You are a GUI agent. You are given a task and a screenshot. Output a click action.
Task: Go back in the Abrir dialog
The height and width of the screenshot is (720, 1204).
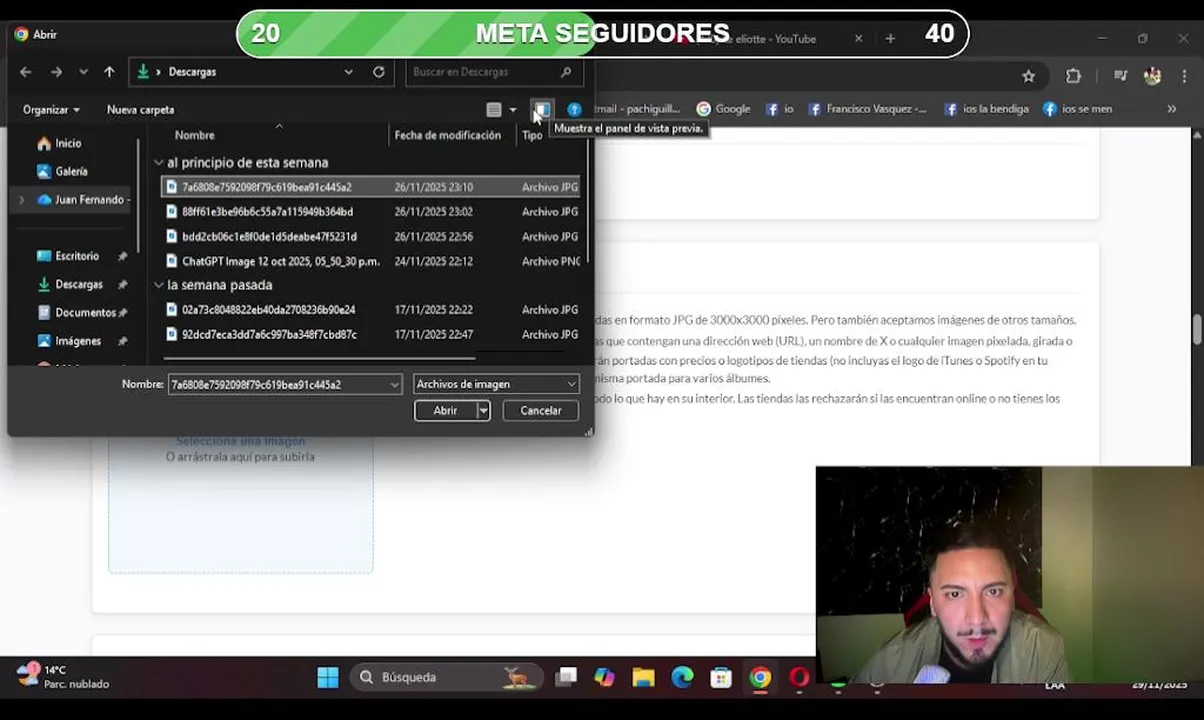(26, 72)
